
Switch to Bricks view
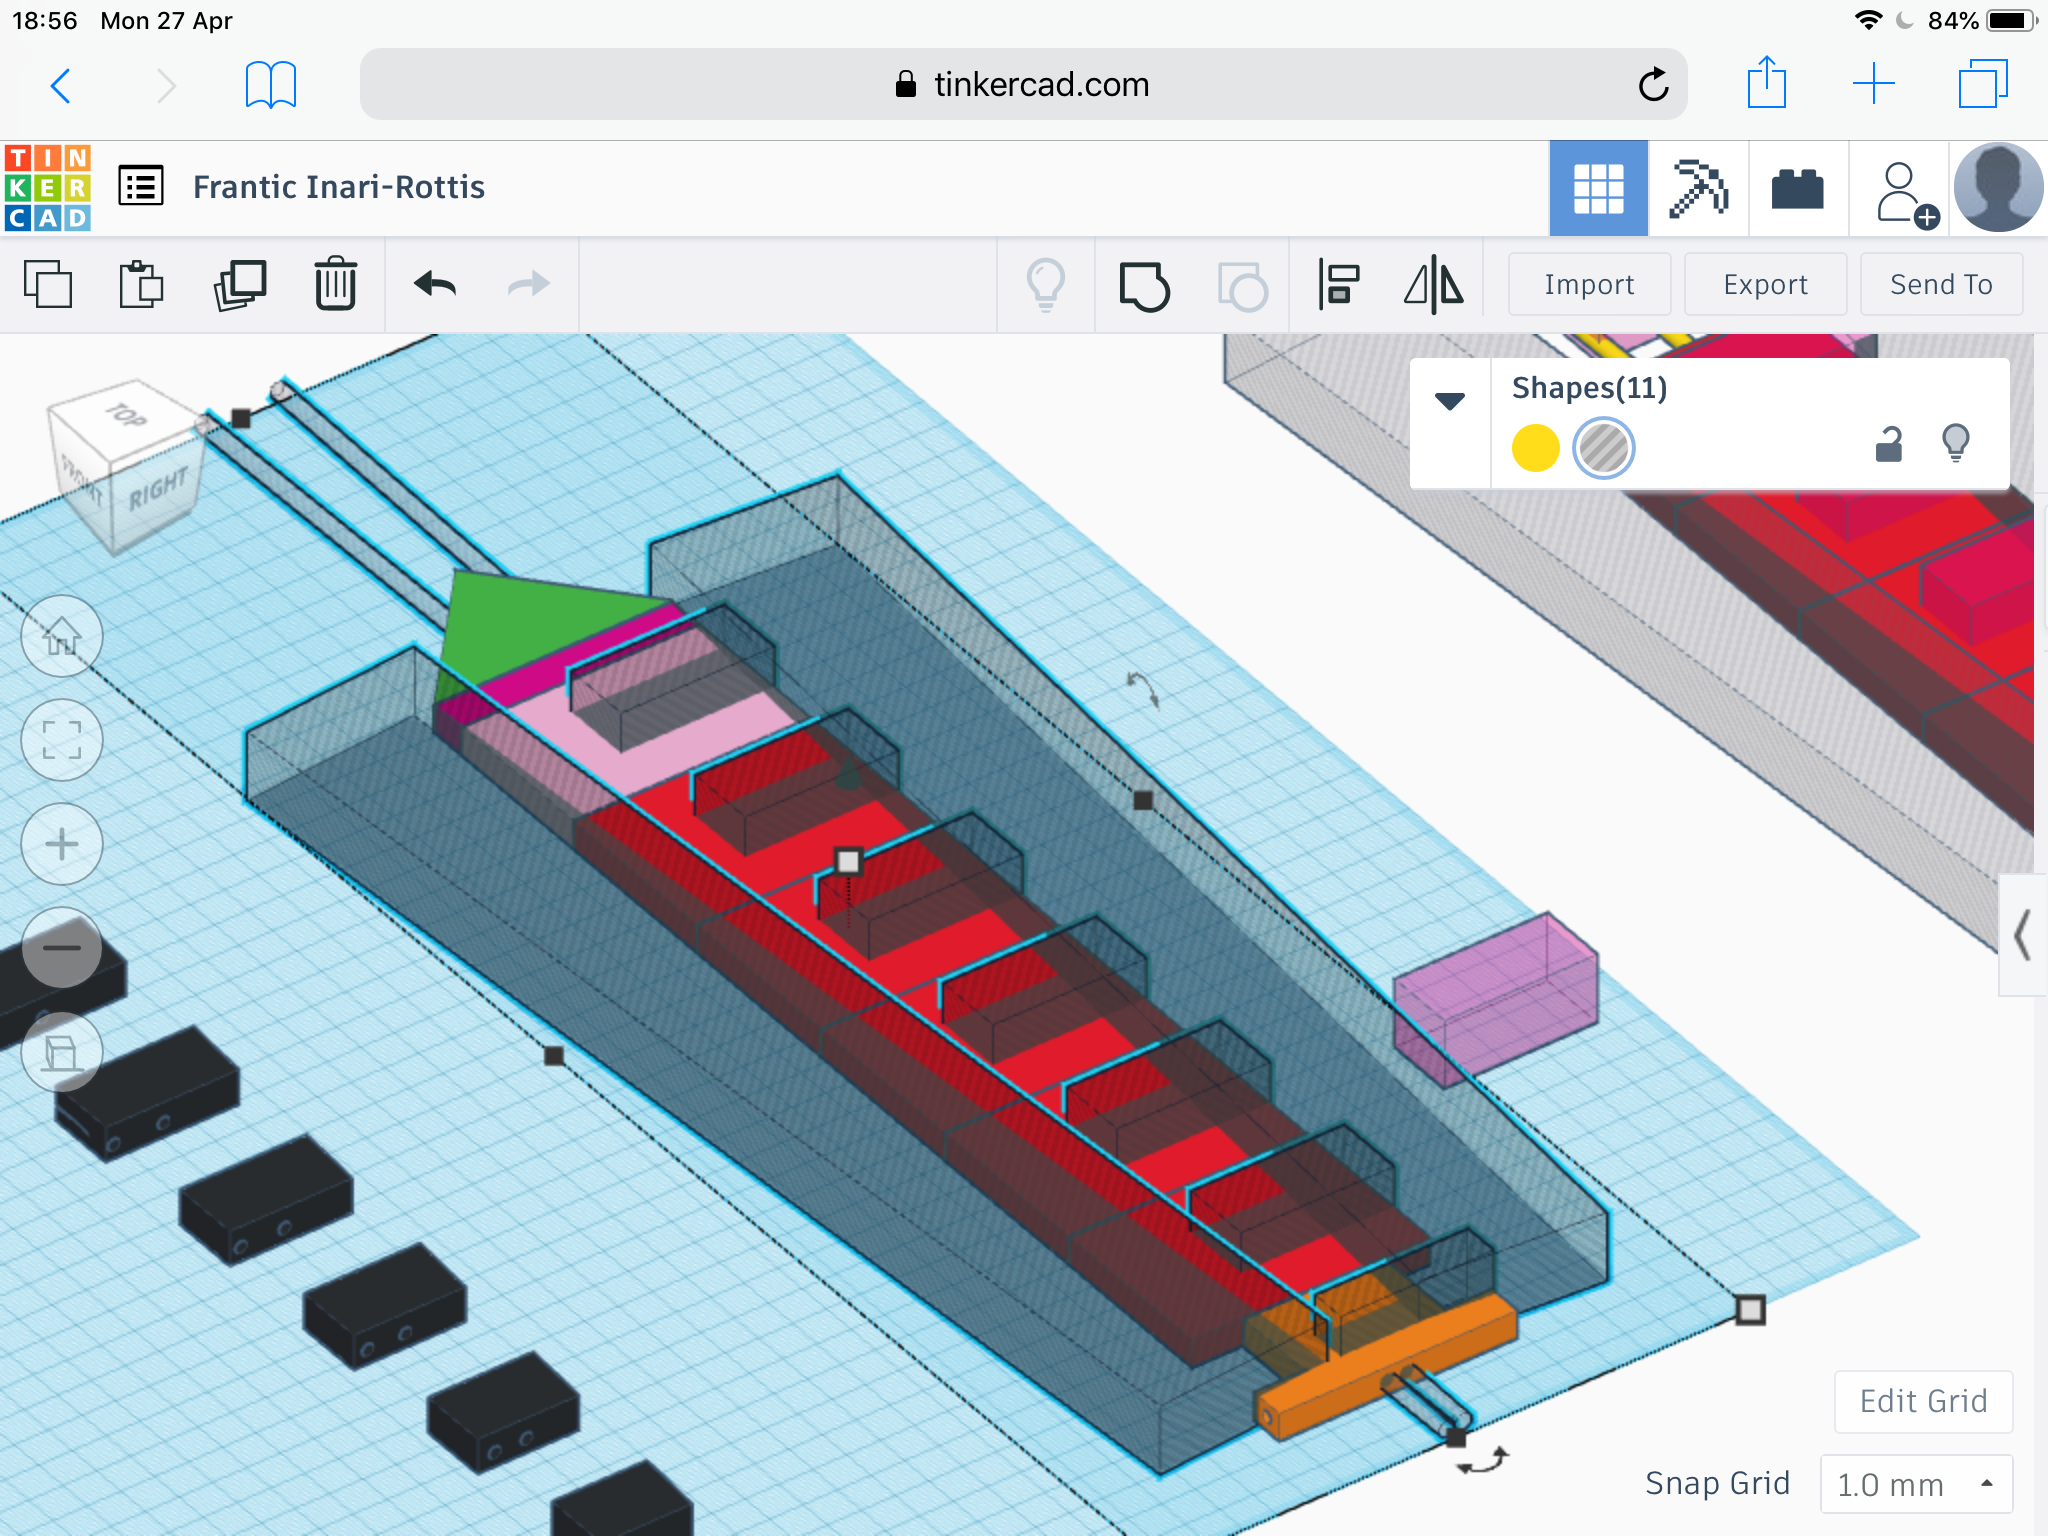[1798, 188]
